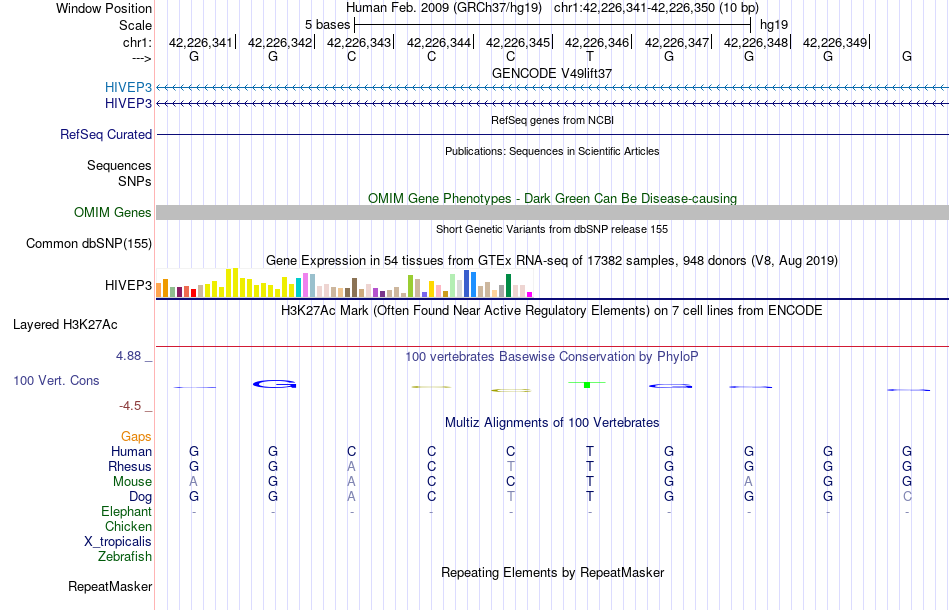Screen dimensions: 950x610
Task: Click position label 42,226,346
Action: click(x=597, y=42)
